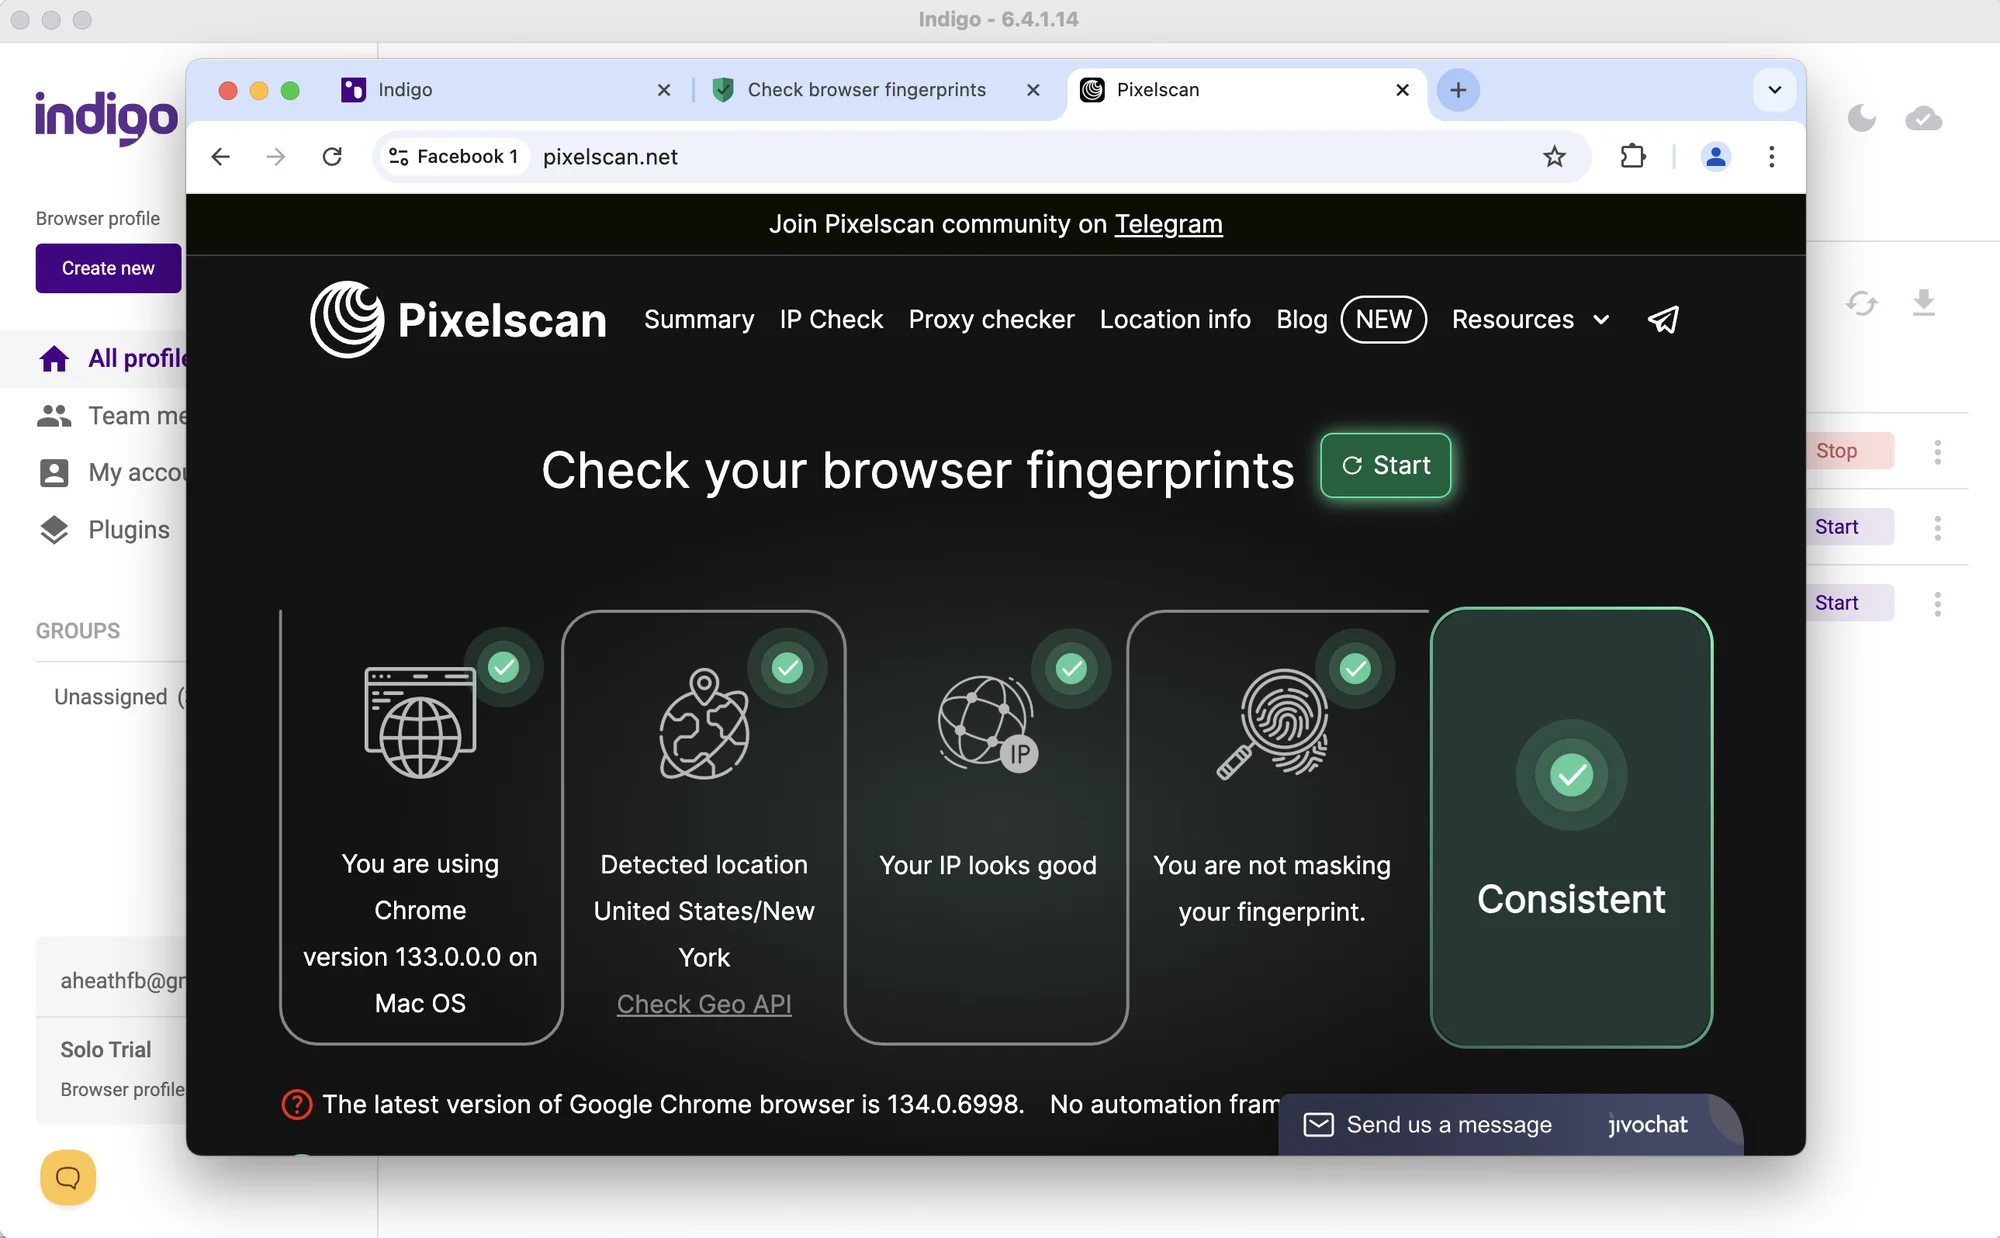
Task: Close the Check browser fingerprints tab
Action: (1033, 90)
